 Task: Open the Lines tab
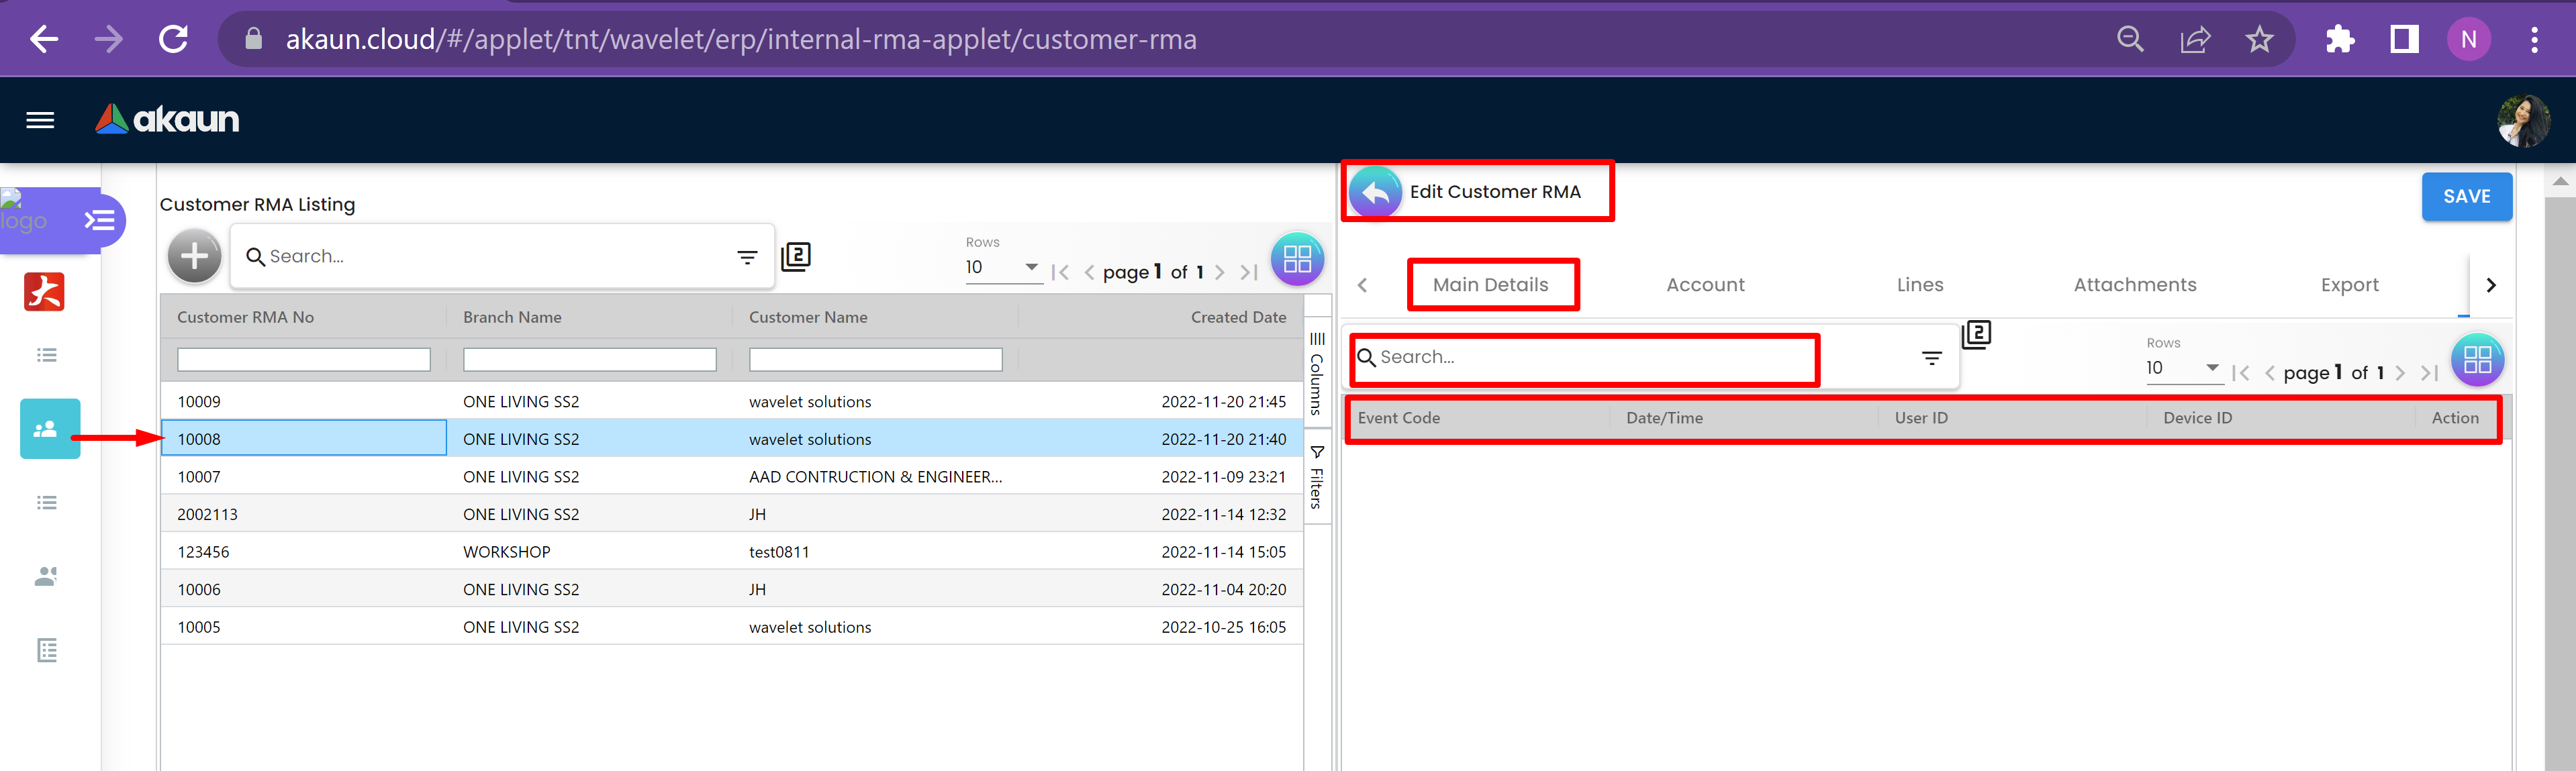1919,285
